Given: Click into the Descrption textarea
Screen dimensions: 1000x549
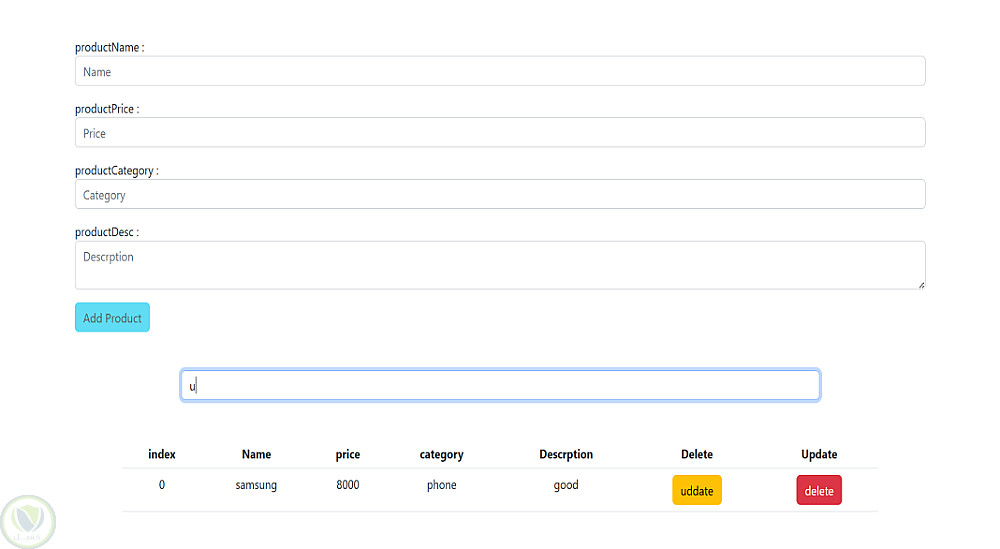Looking at the screenshot, I should 500,265.
